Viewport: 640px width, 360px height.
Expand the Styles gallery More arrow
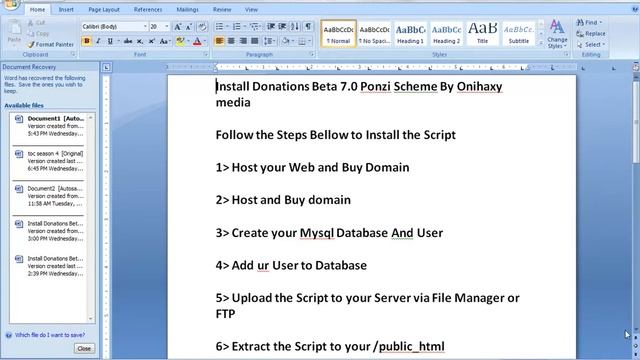tap(541, 43)
